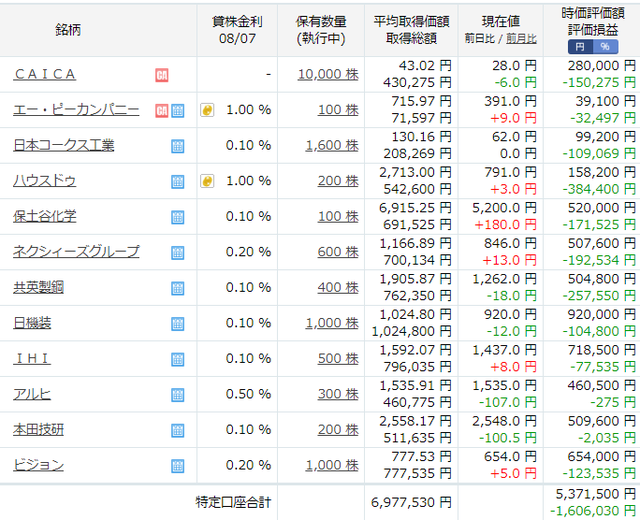Open the calendar icon for 共英製鋼

[x=178, y=288]
